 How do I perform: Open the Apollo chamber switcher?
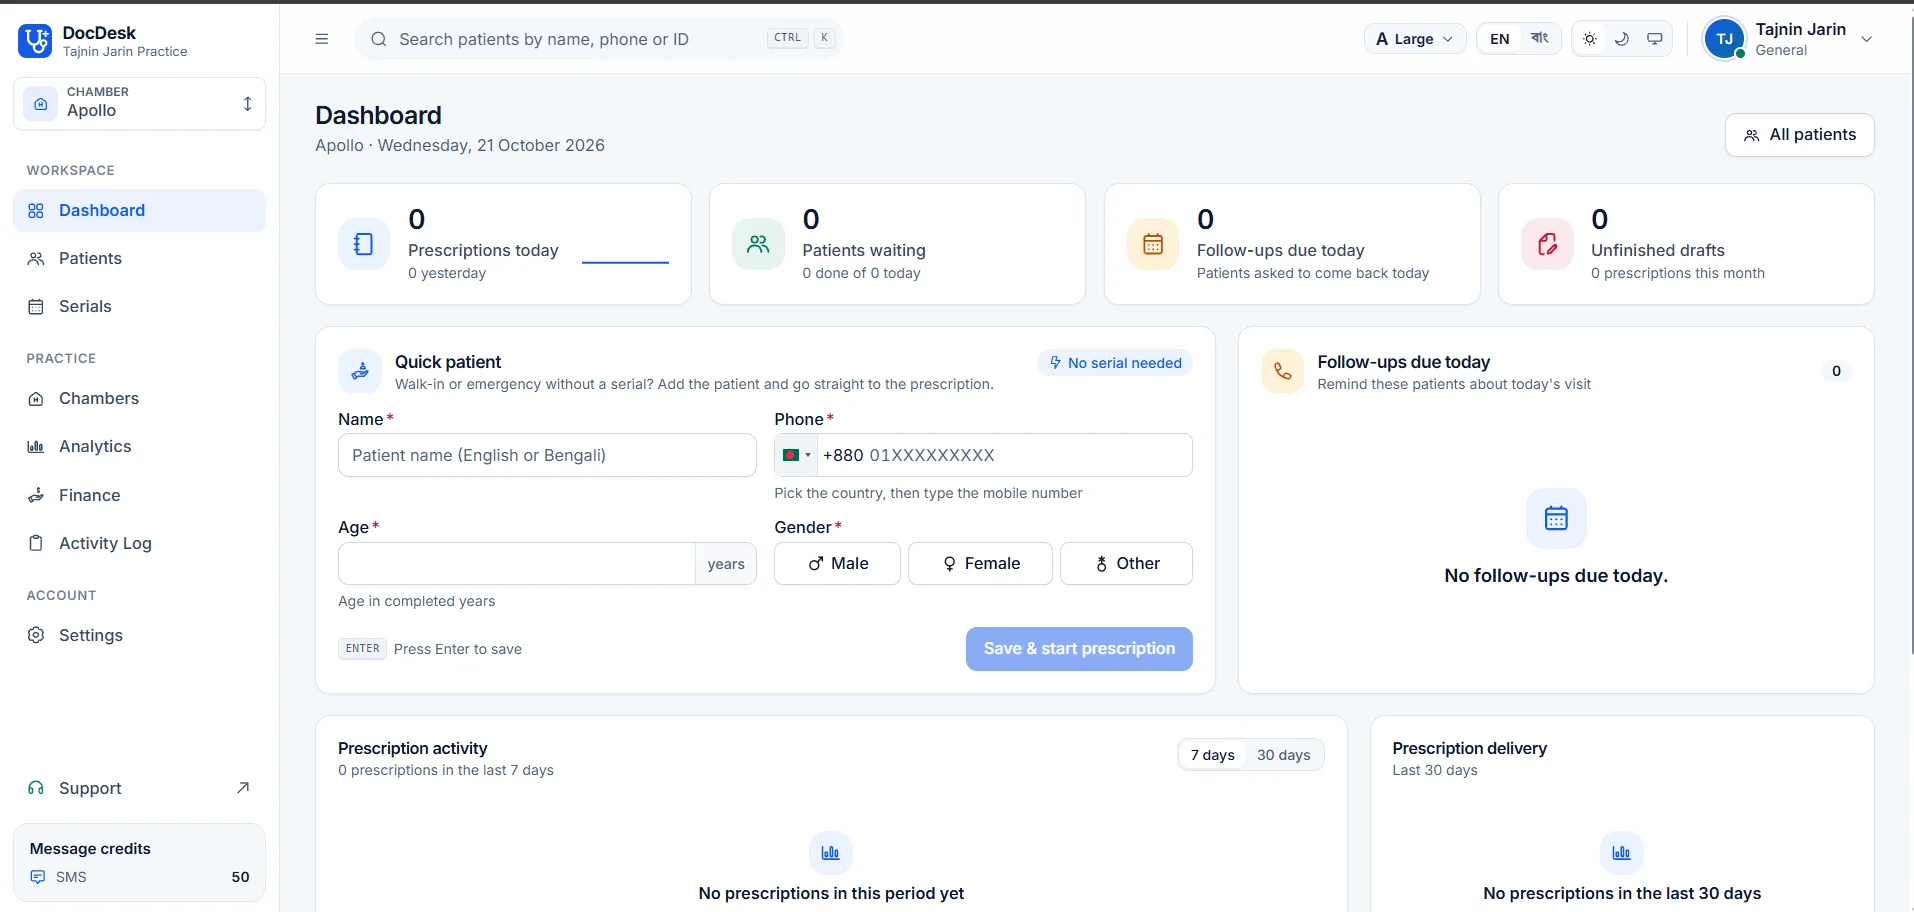click(140, 104)
